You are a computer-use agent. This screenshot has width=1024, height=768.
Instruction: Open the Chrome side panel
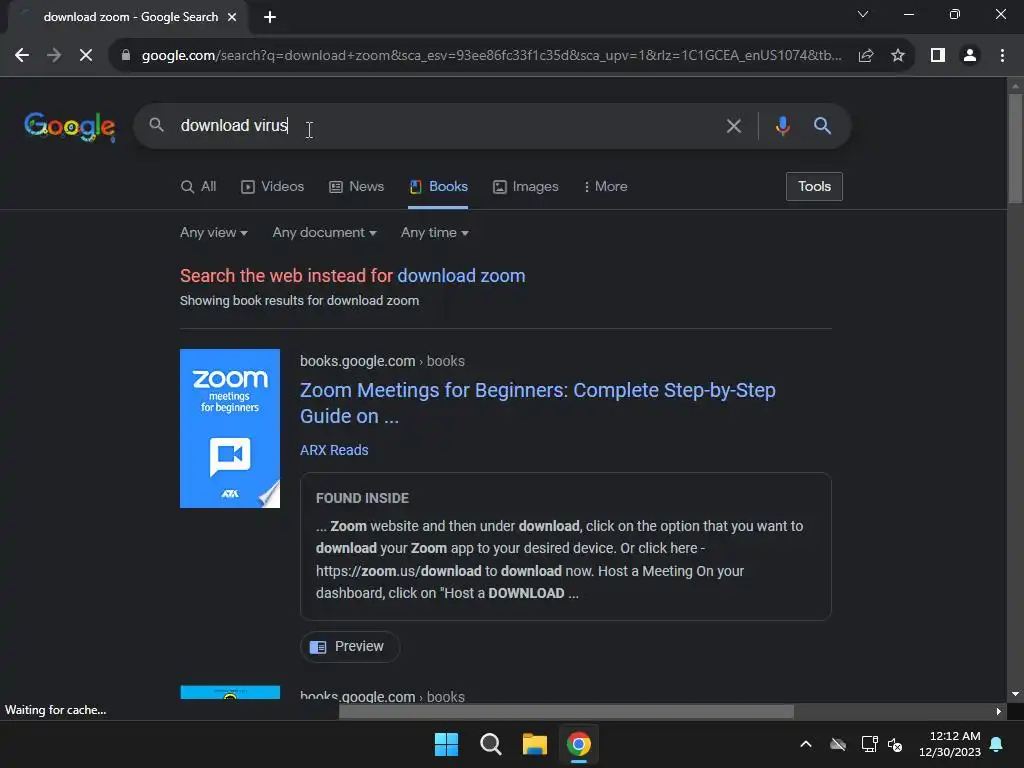click(938, 56)
